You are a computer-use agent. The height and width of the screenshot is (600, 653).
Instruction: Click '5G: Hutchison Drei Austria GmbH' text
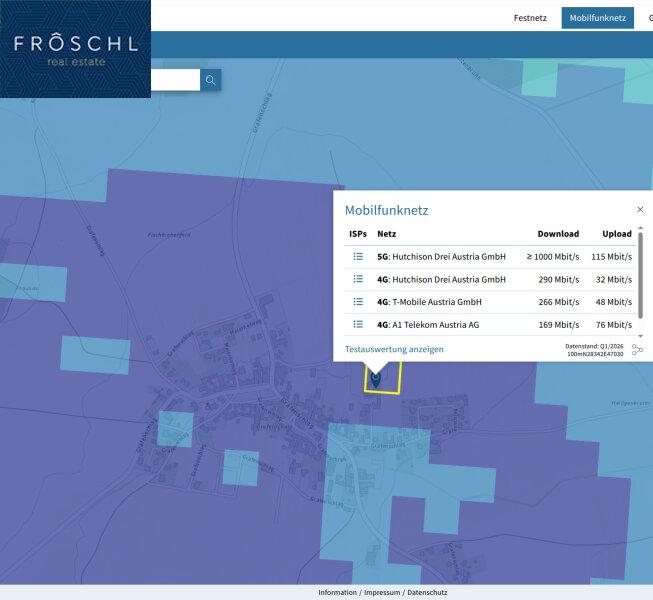(x=441, y=256)
